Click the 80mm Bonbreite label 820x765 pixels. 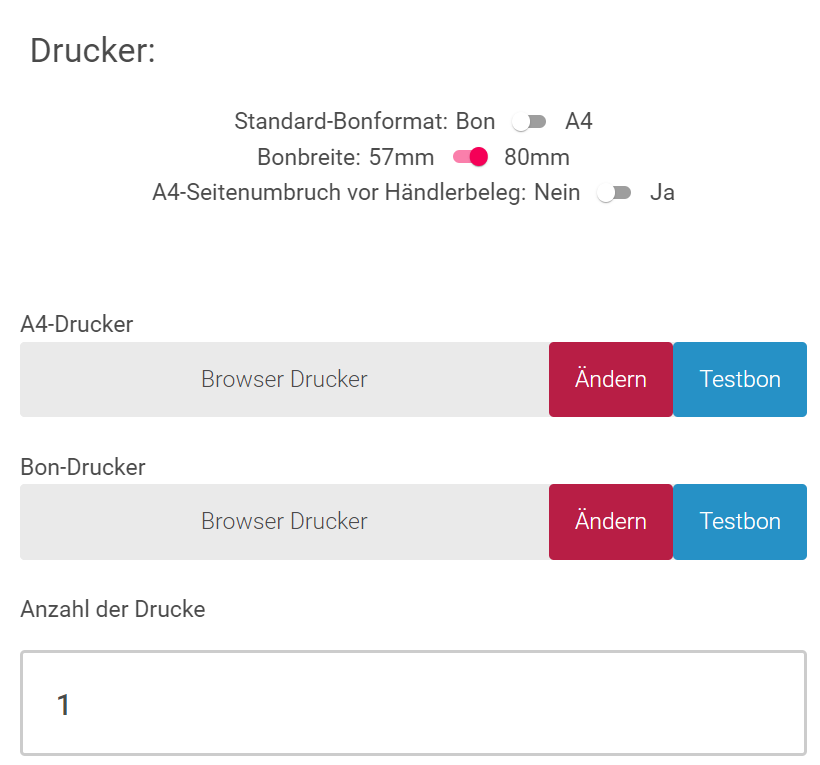(537, 157)
